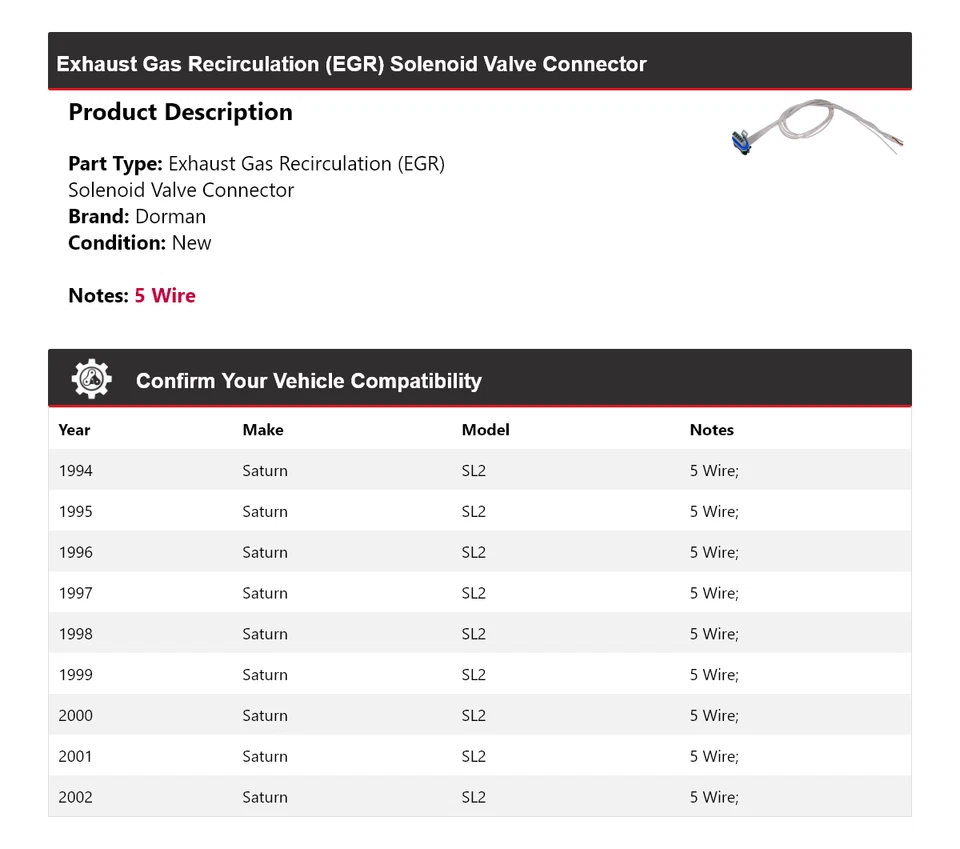Click the red 5 Wire note
Image resolution: width=960 pixels, height=849 pixels.
point(165,296)
